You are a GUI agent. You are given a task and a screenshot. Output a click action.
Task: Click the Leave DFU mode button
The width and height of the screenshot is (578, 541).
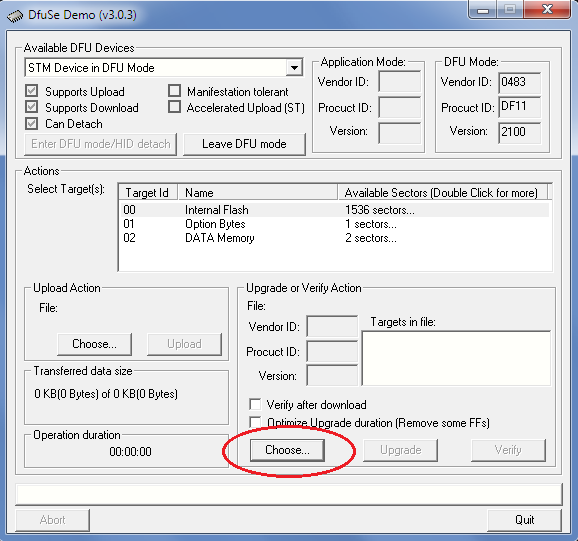coord(244,144)
